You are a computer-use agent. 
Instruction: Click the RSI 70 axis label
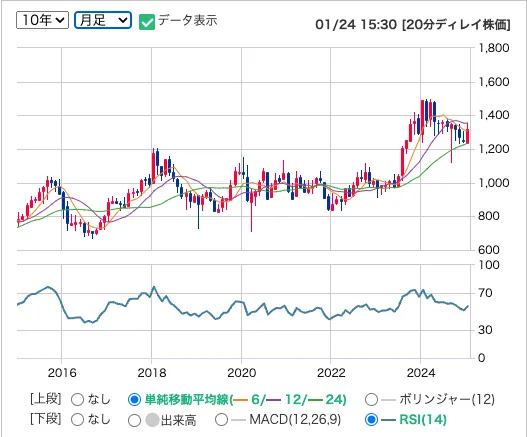(485, 293)
